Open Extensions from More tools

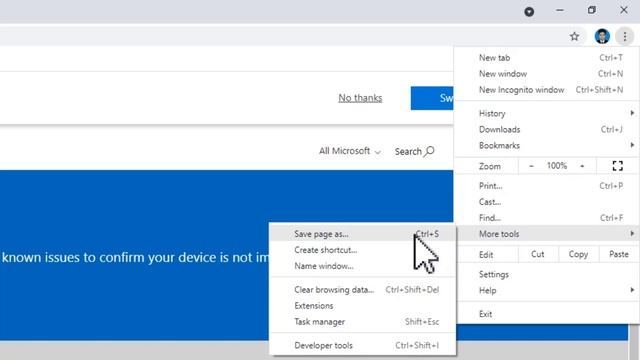[x=362, y=305]
